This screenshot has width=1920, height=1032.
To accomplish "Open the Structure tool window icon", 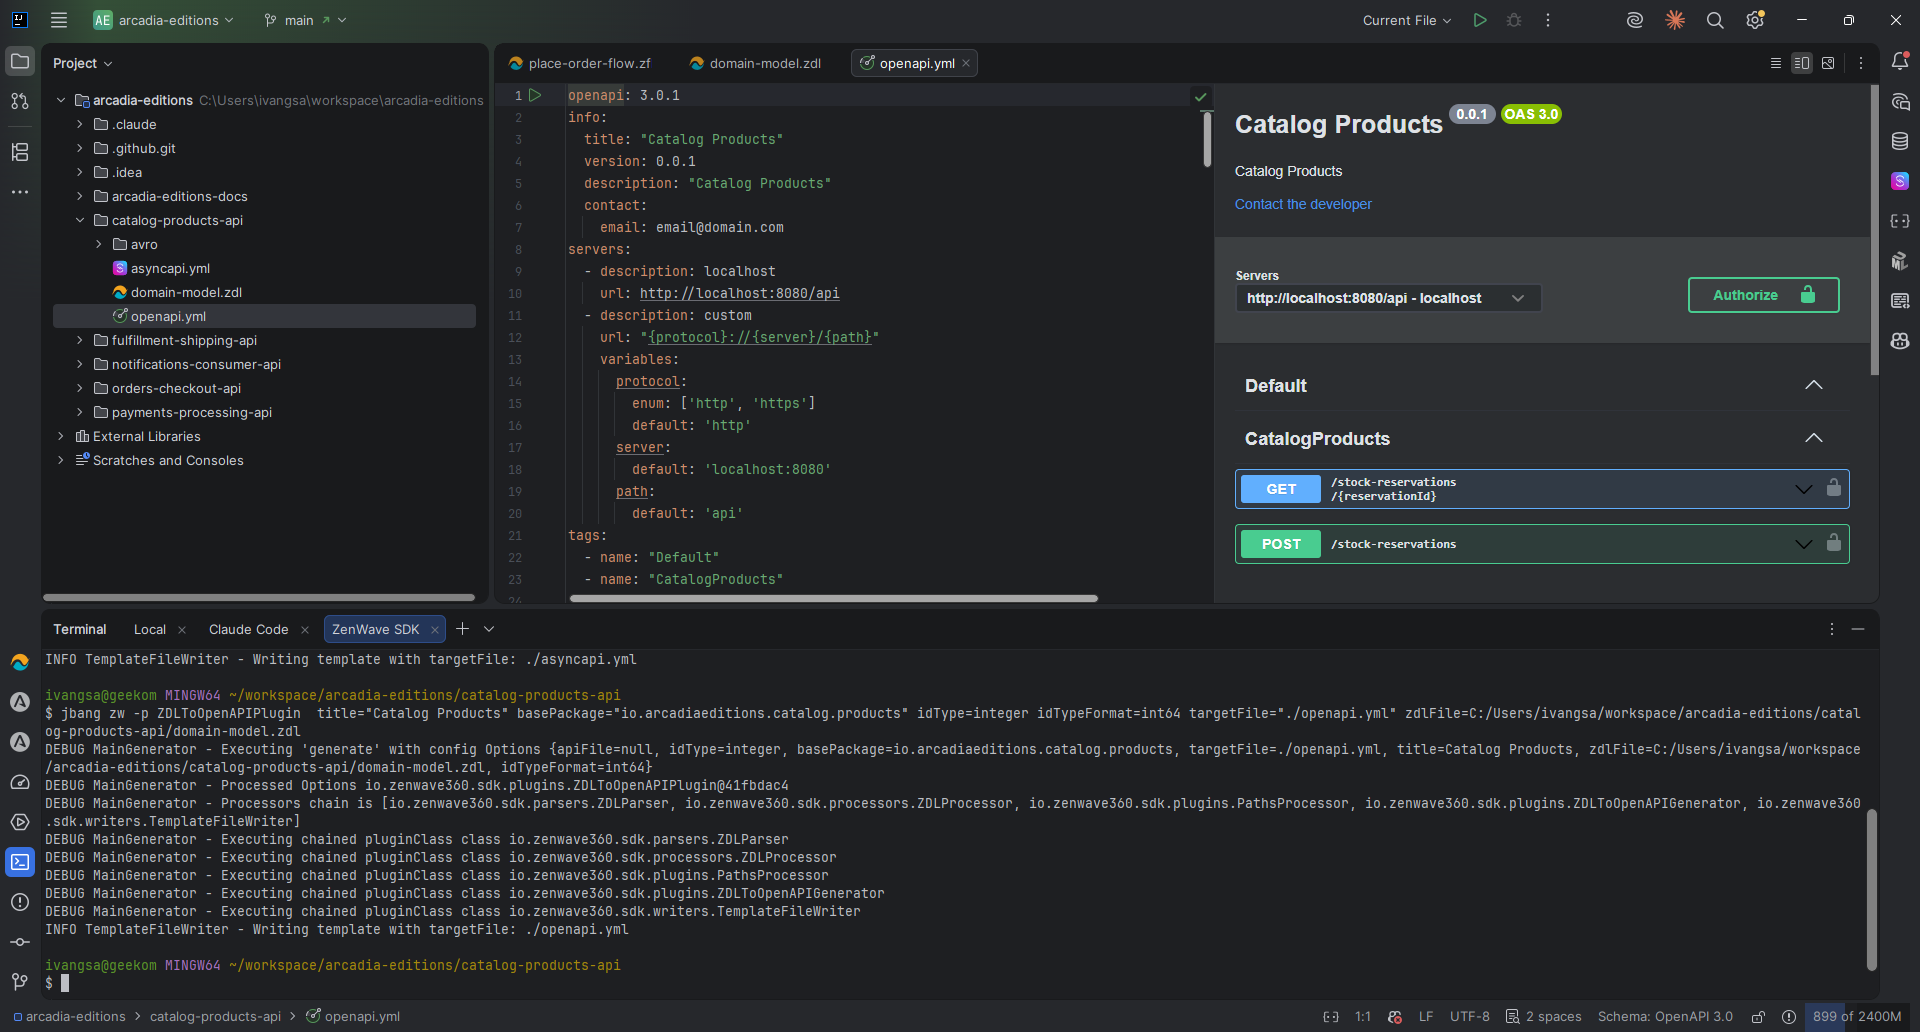I will point(20,152).
